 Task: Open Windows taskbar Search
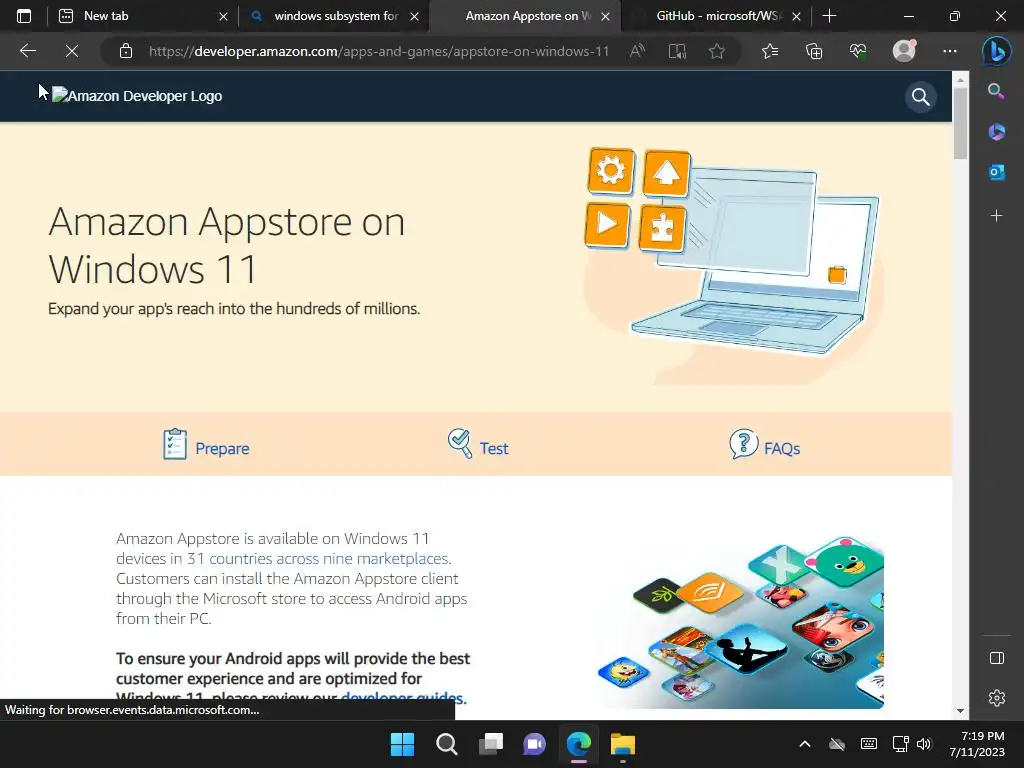tap(447, 744)
